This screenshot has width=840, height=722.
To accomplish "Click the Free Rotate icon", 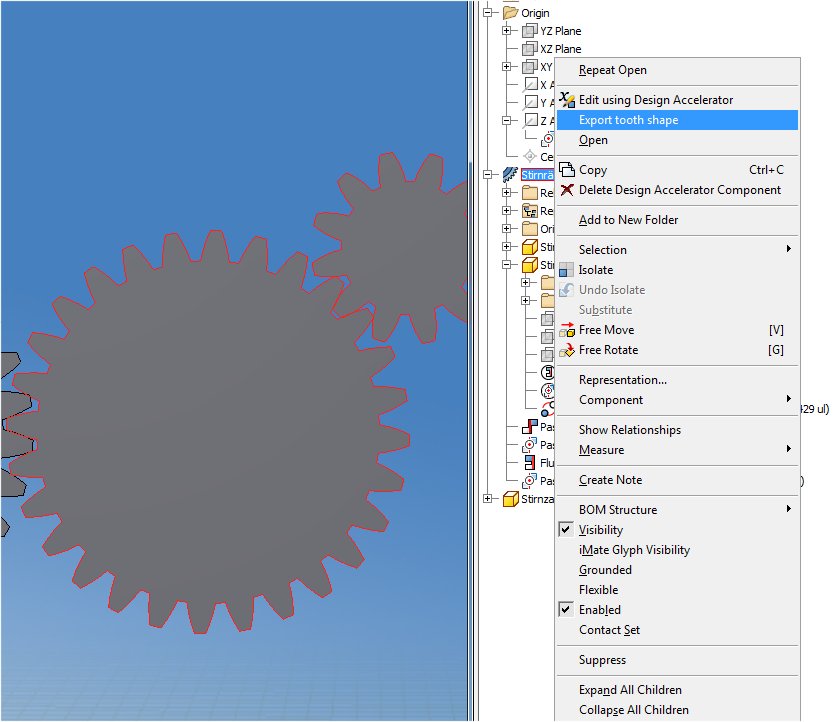I will [567, 350].
